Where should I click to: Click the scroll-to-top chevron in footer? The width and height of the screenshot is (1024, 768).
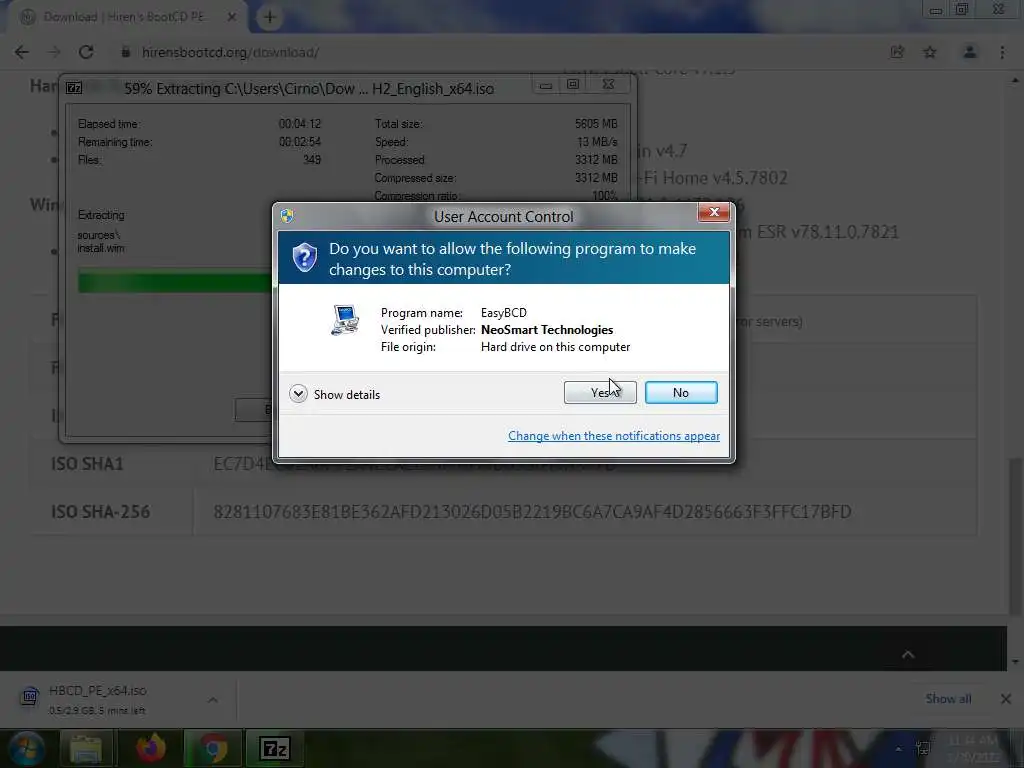point(908,654)
